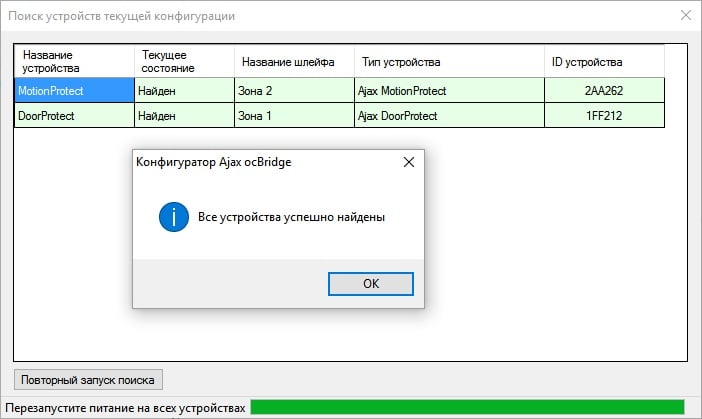Click the Конфигуратор Ajax ocBridge dialog title

click(x=214, y=162)
